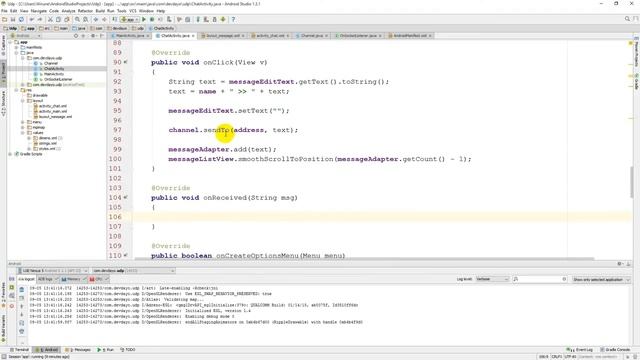Open the Navigate menu
Image resolution: width=640 pixels, height=360 pixels.
39,11
